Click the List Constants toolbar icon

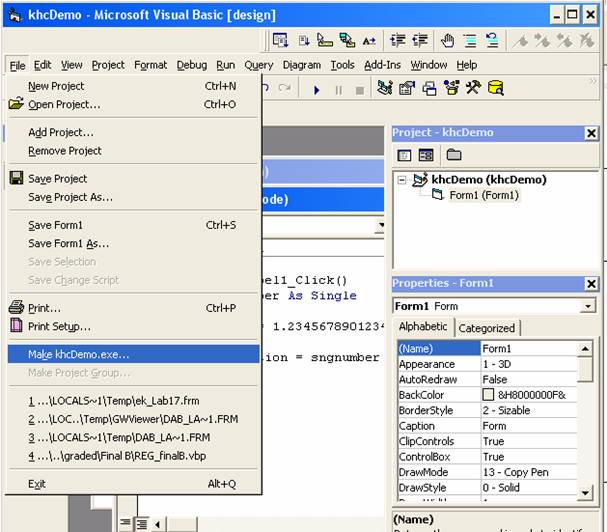click(x=304, y=40)
